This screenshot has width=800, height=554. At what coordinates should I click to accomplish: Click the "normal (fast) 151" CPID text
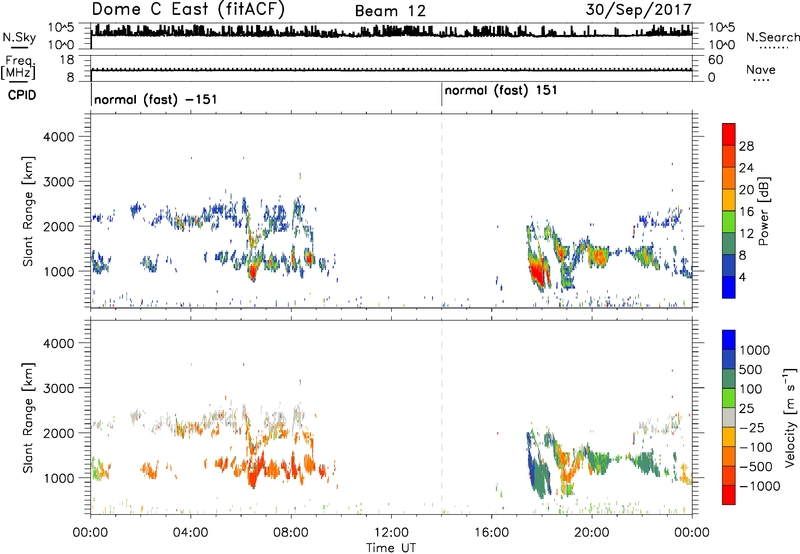pos(501,91)
